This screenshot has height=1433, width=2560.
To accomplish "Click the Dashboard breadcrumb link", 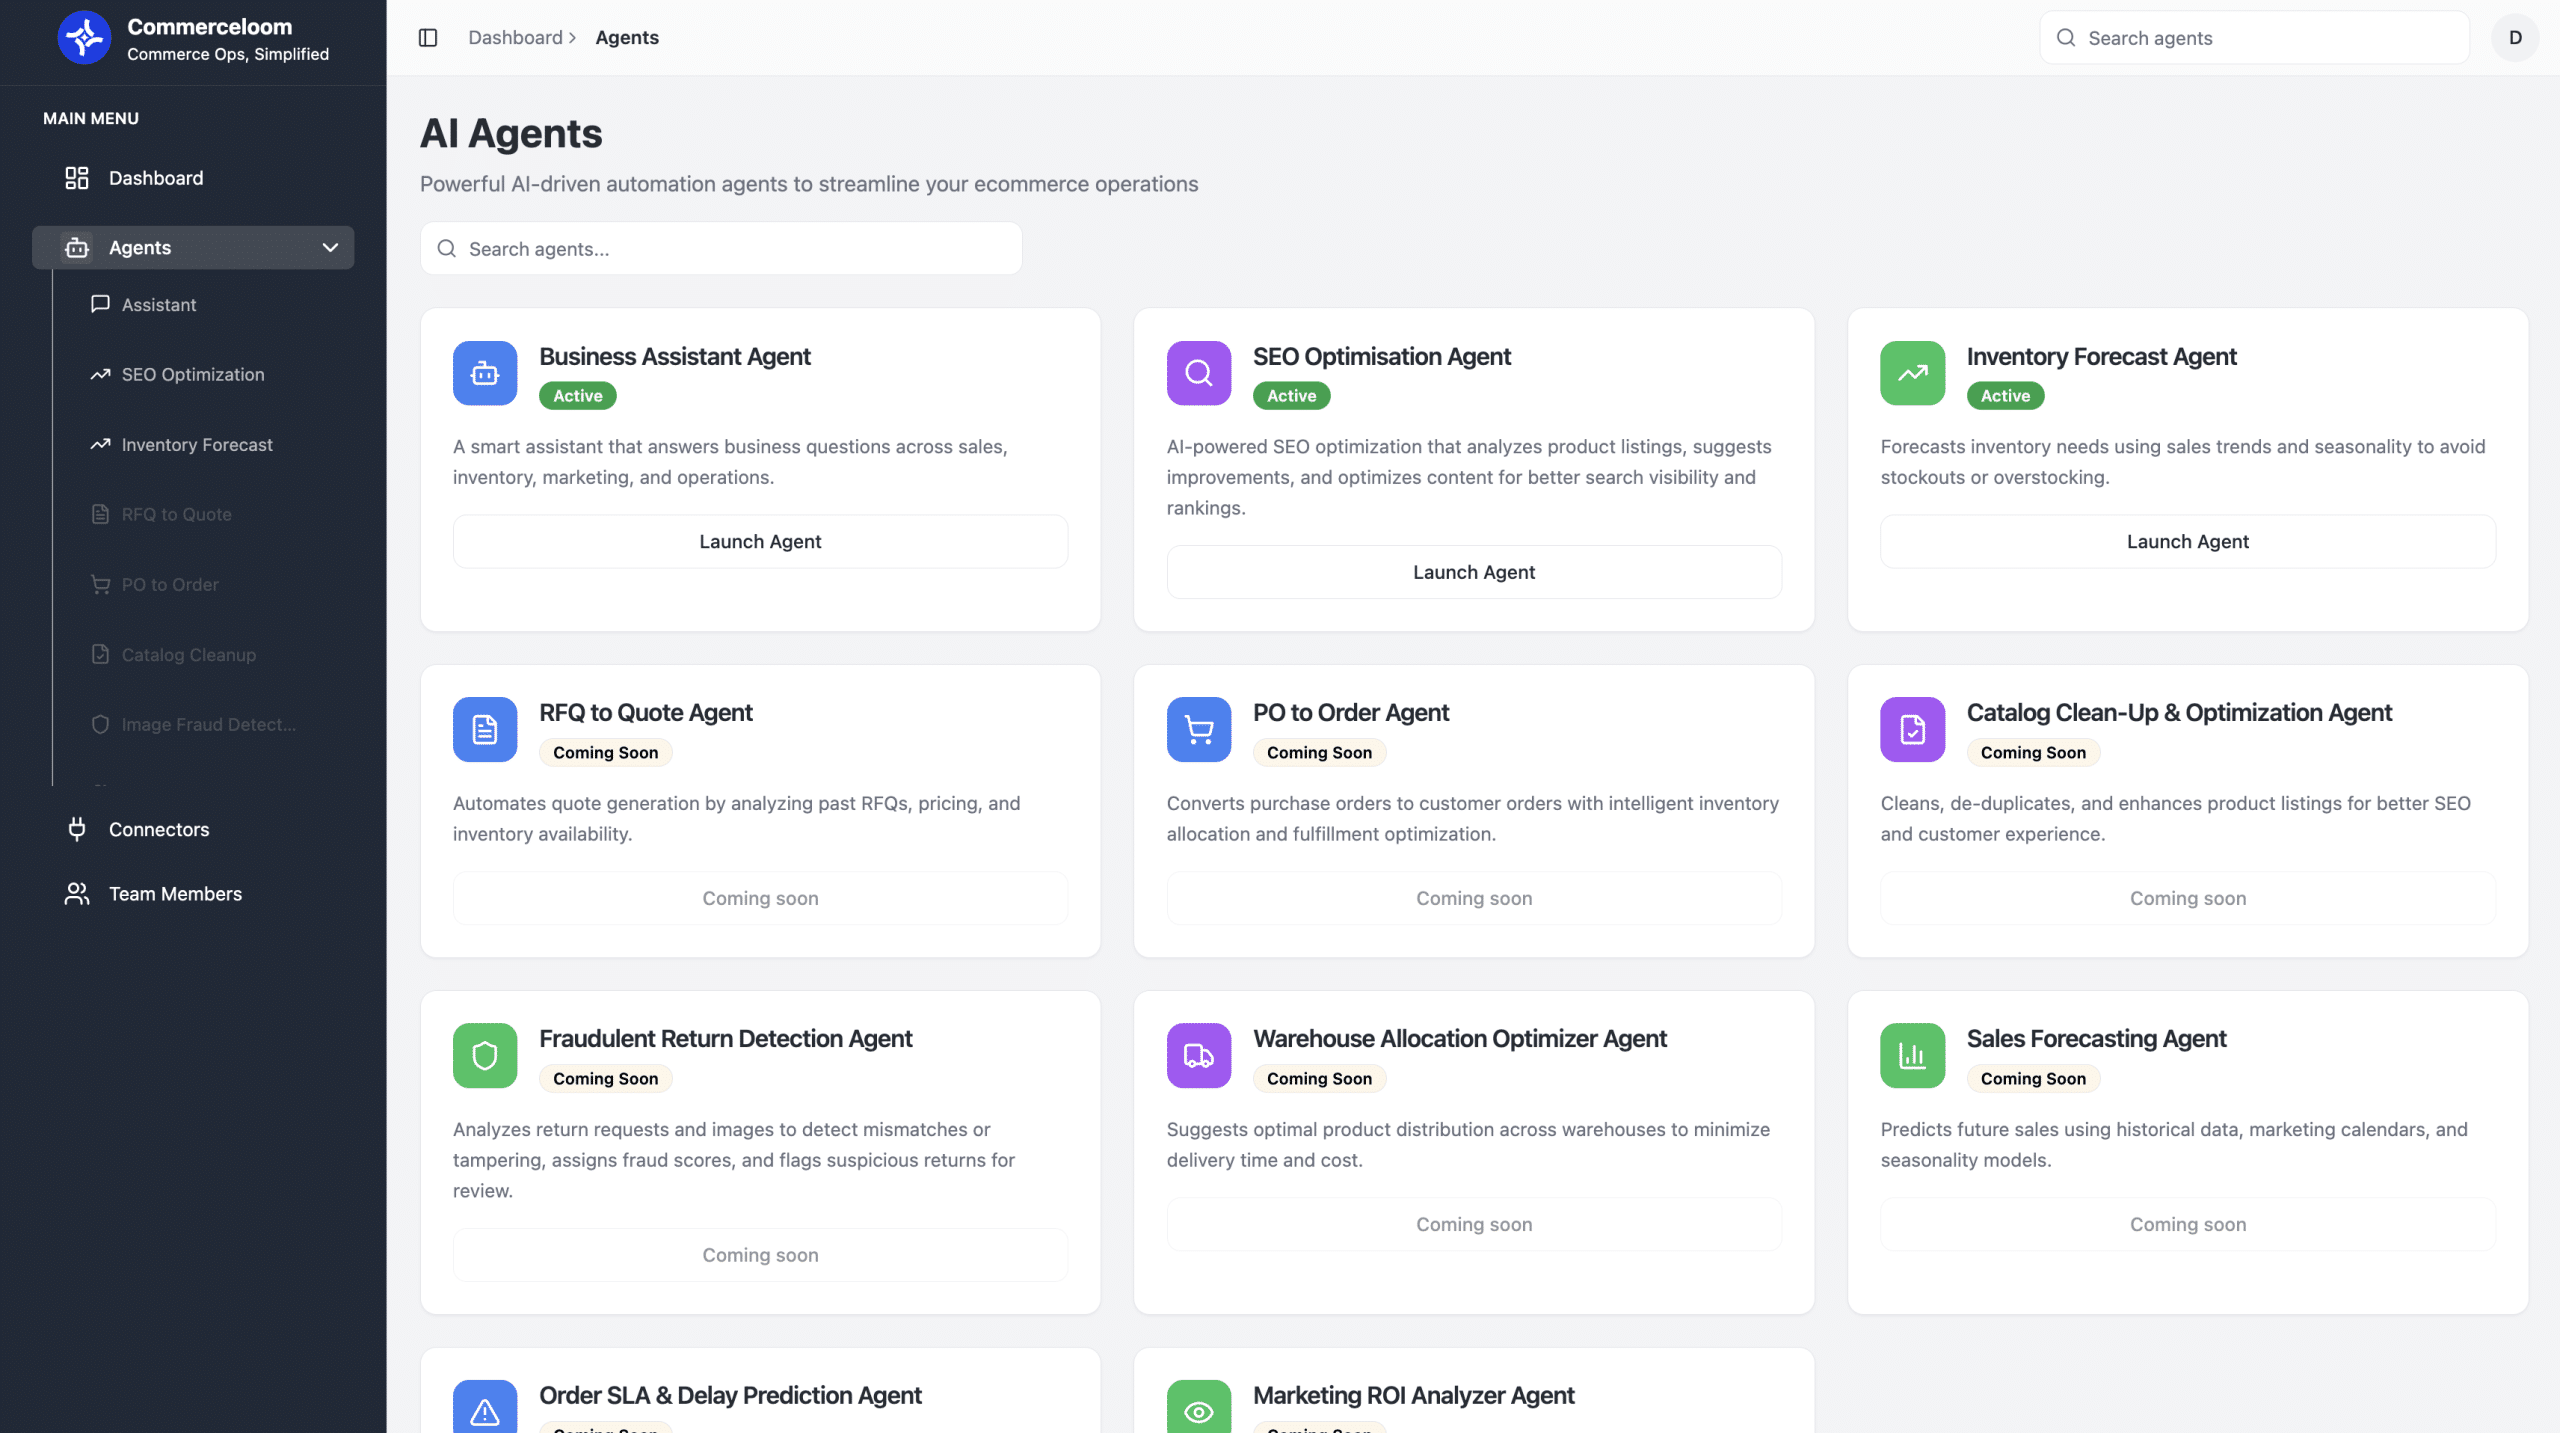I will [x=515, y=38].
